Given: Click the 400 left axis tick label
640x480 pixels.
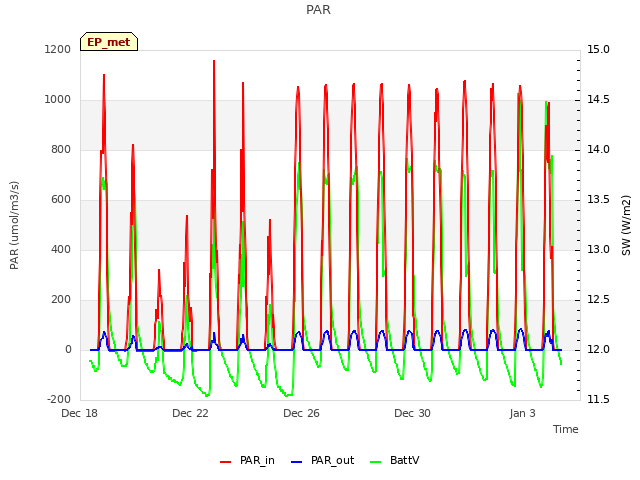Looking at the screenshot, I should pyautogui.click(x=61, y=249).
